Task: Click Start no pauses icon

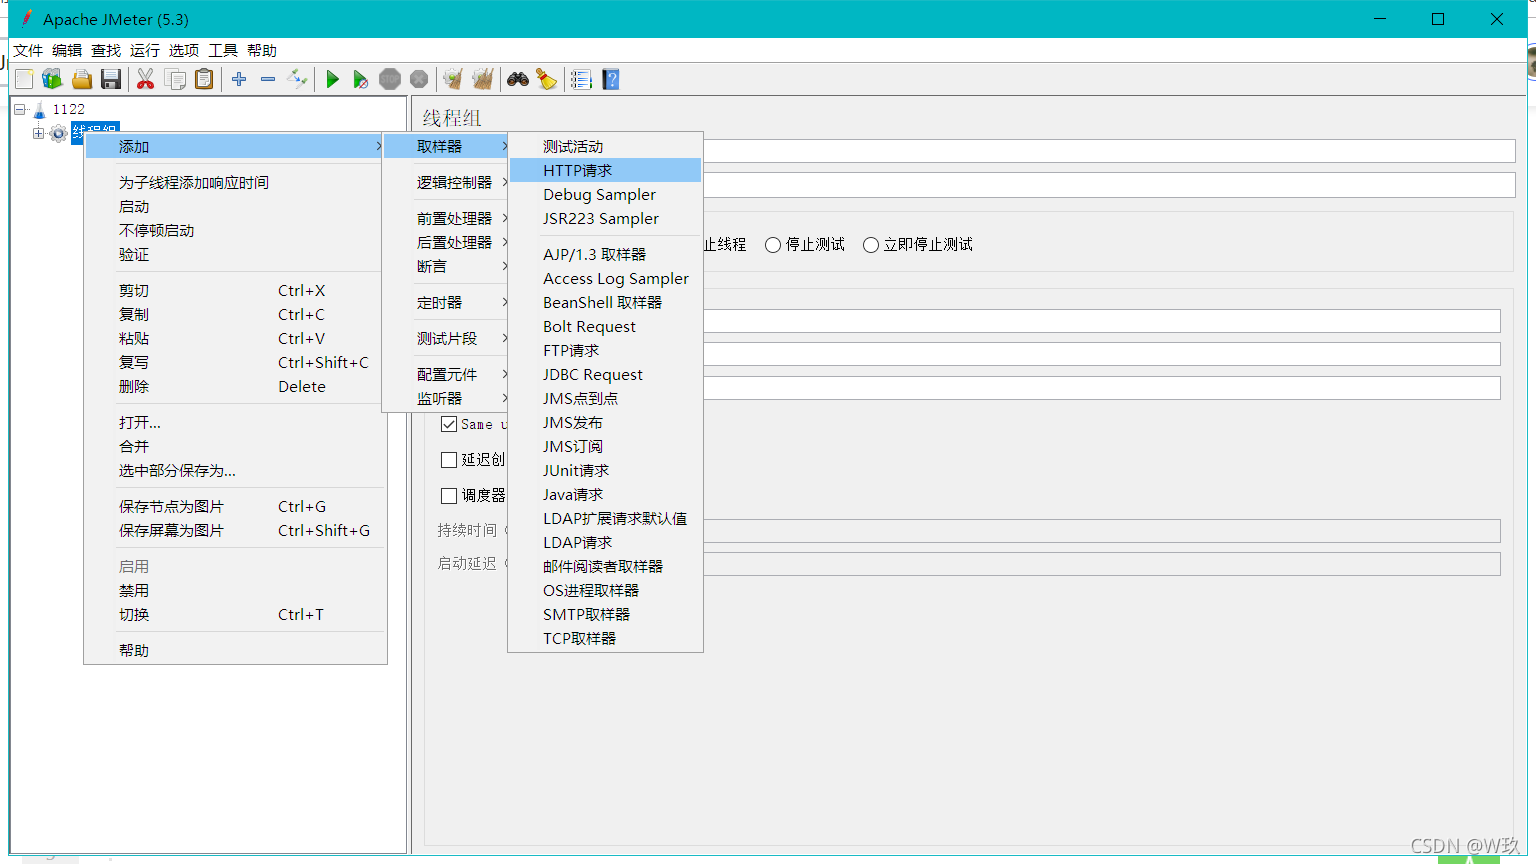Action: tap(361, 79)
